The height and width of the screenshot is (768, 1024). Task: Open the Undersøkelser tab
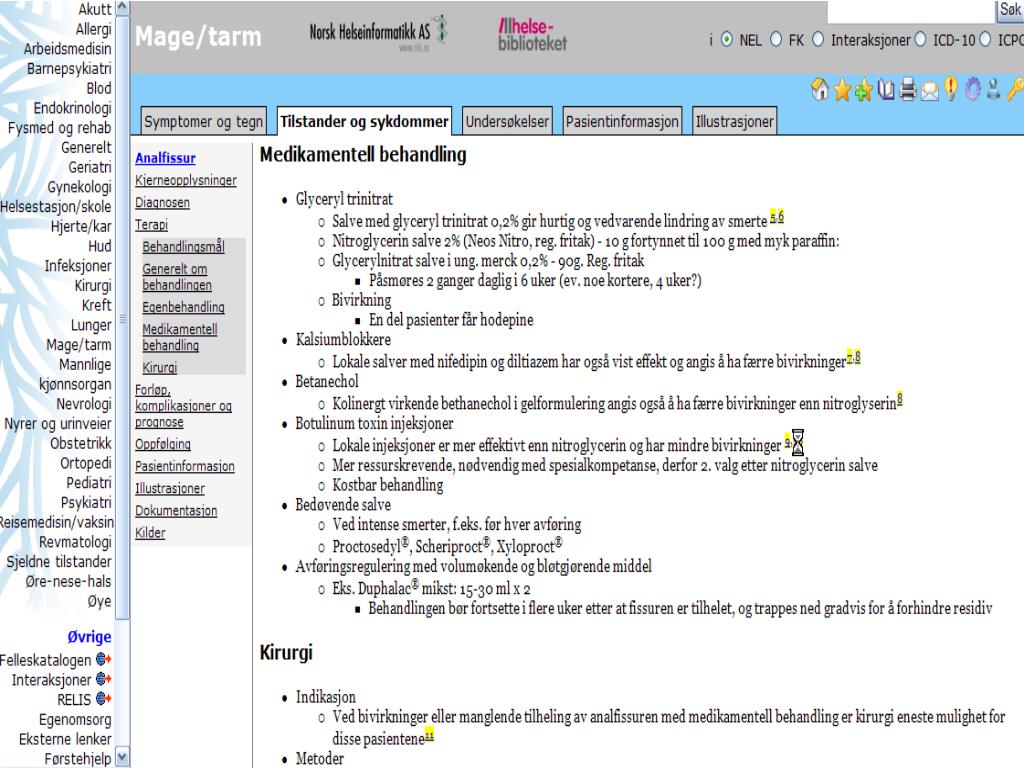(507, 121)
